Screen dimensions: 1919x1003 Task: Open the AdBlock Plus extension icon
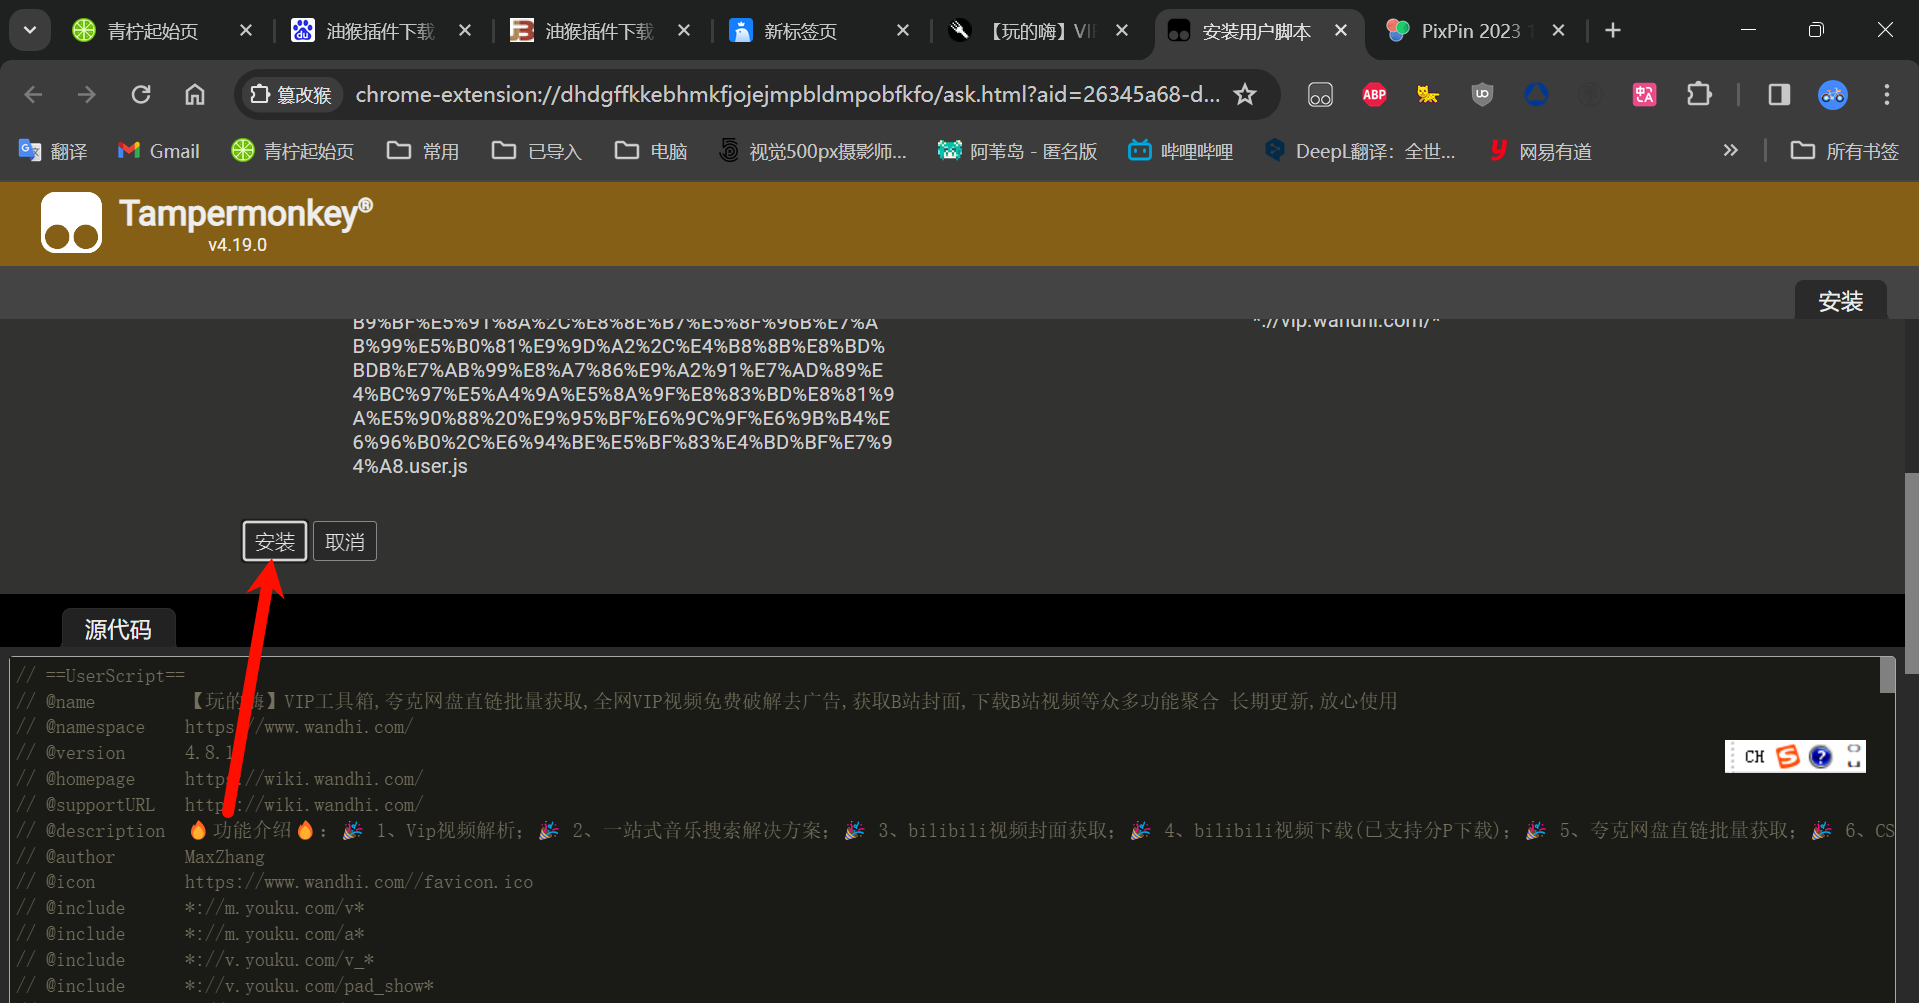(x=1374, y=95)
